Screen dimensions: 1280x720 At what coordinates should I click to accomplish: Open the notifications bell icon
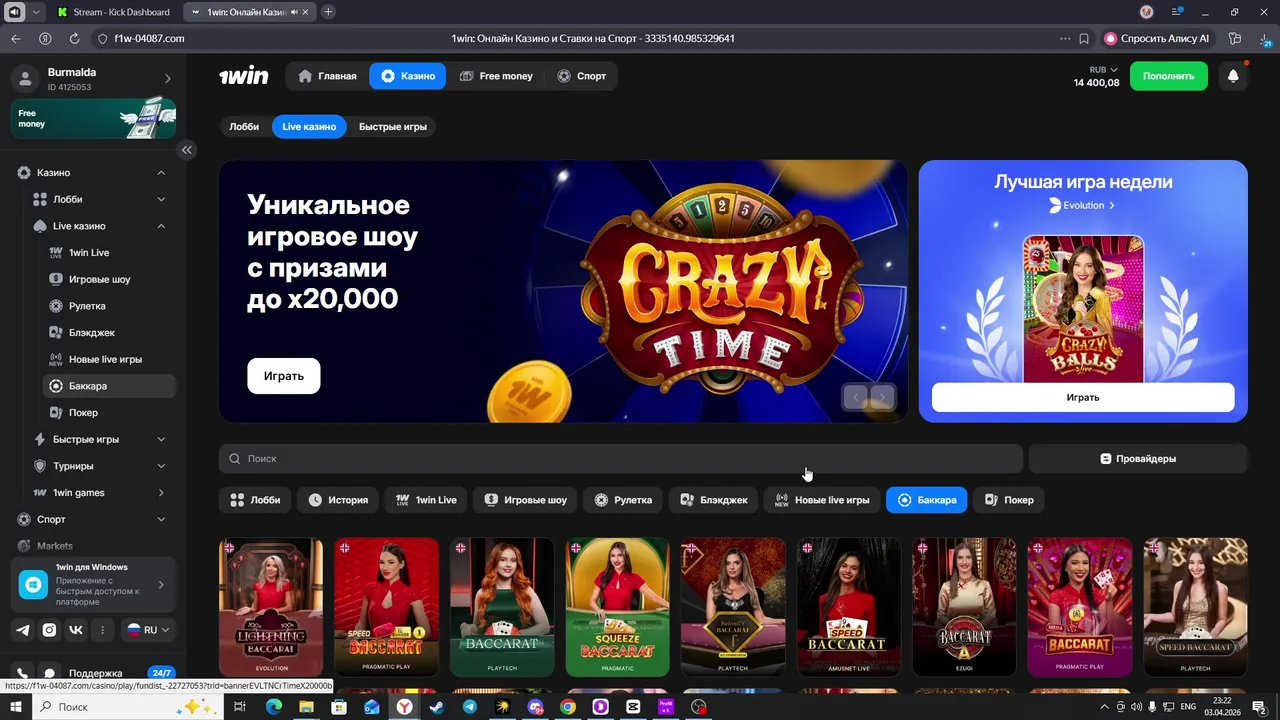[x=1233, y=76]
